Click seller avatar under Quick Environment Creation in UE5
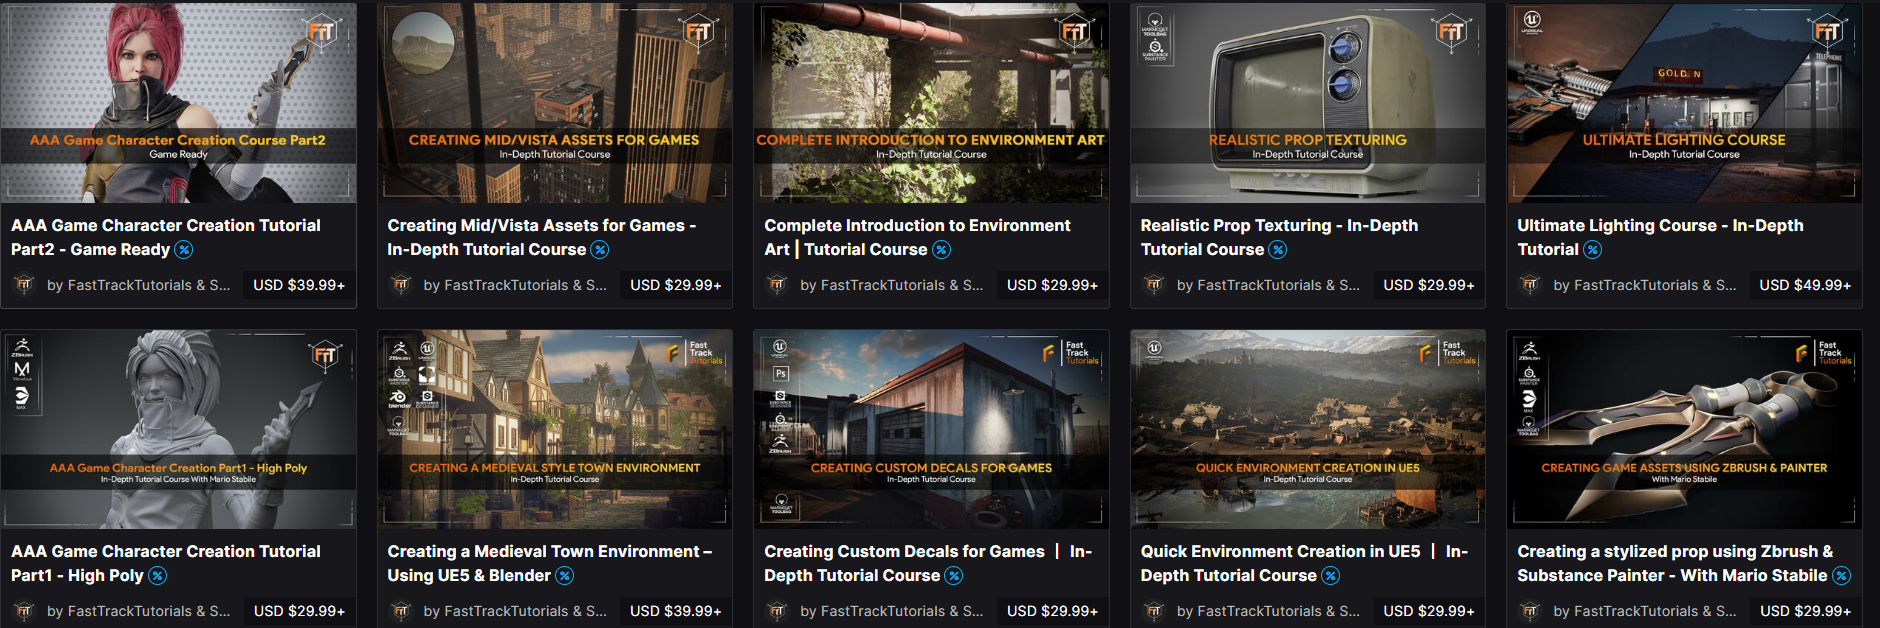 (x=1154, y=611)
